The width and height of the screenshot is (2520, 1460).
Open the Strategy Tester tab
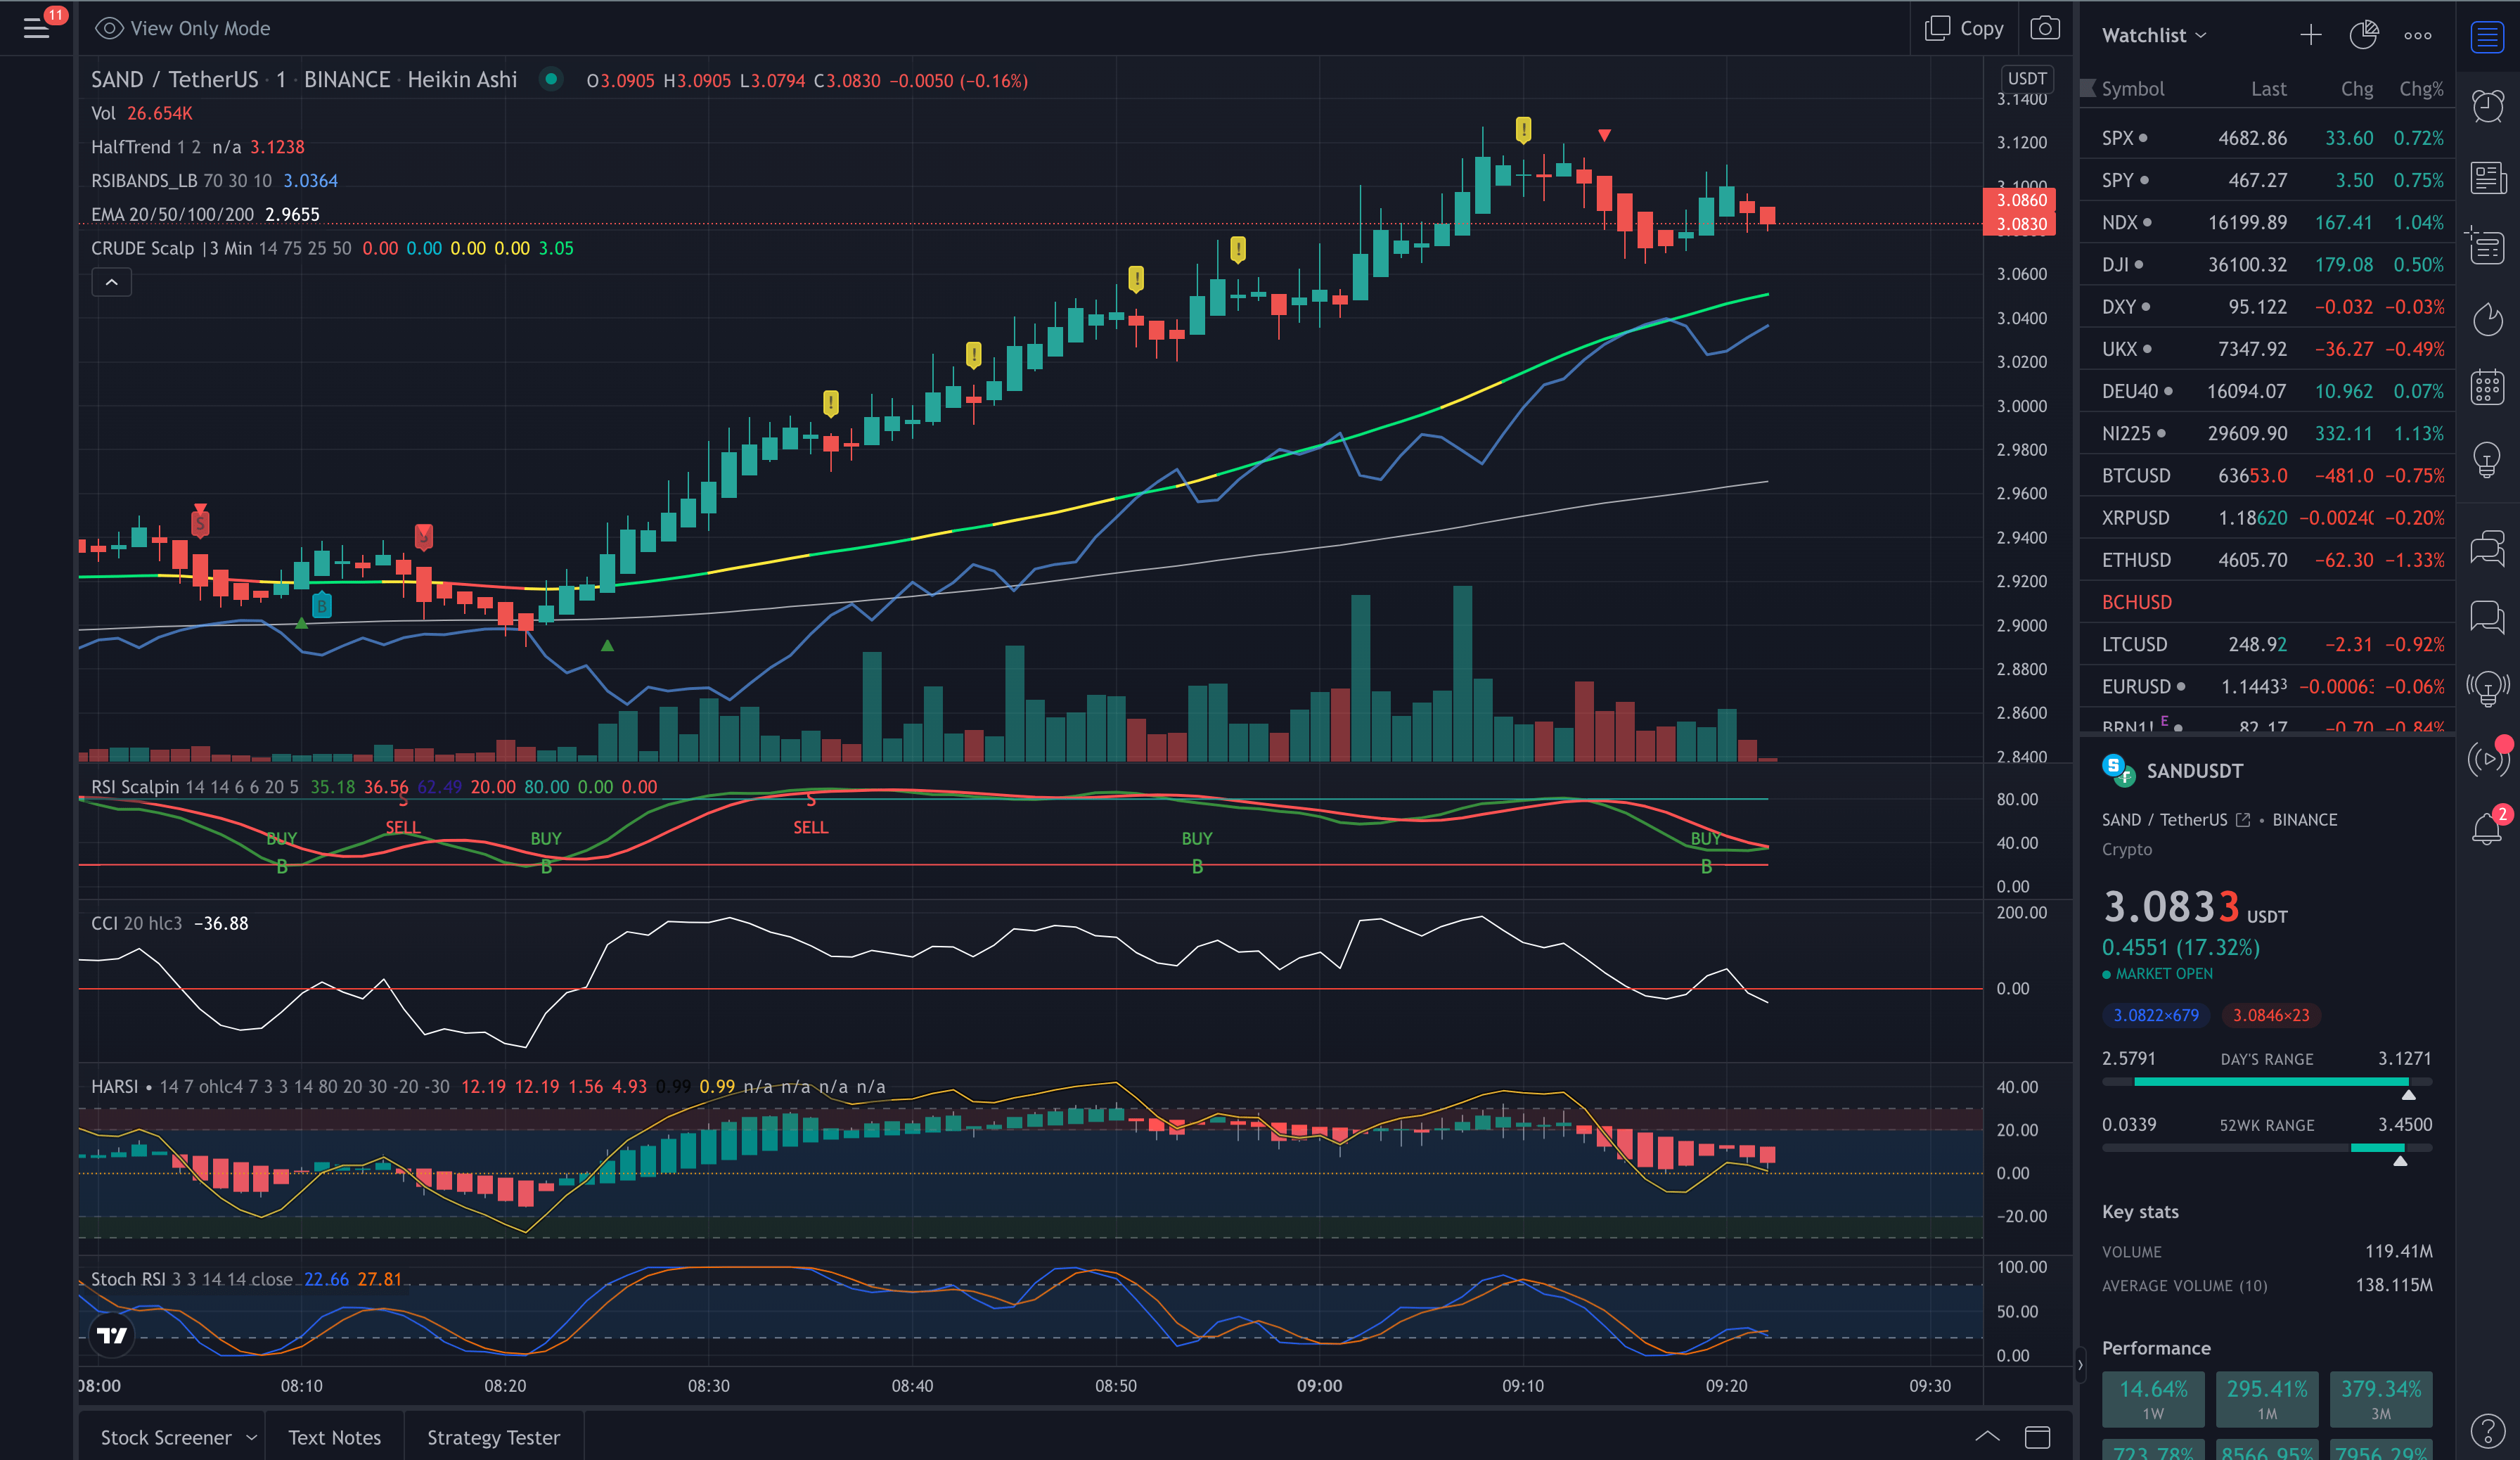(493, 1437)
